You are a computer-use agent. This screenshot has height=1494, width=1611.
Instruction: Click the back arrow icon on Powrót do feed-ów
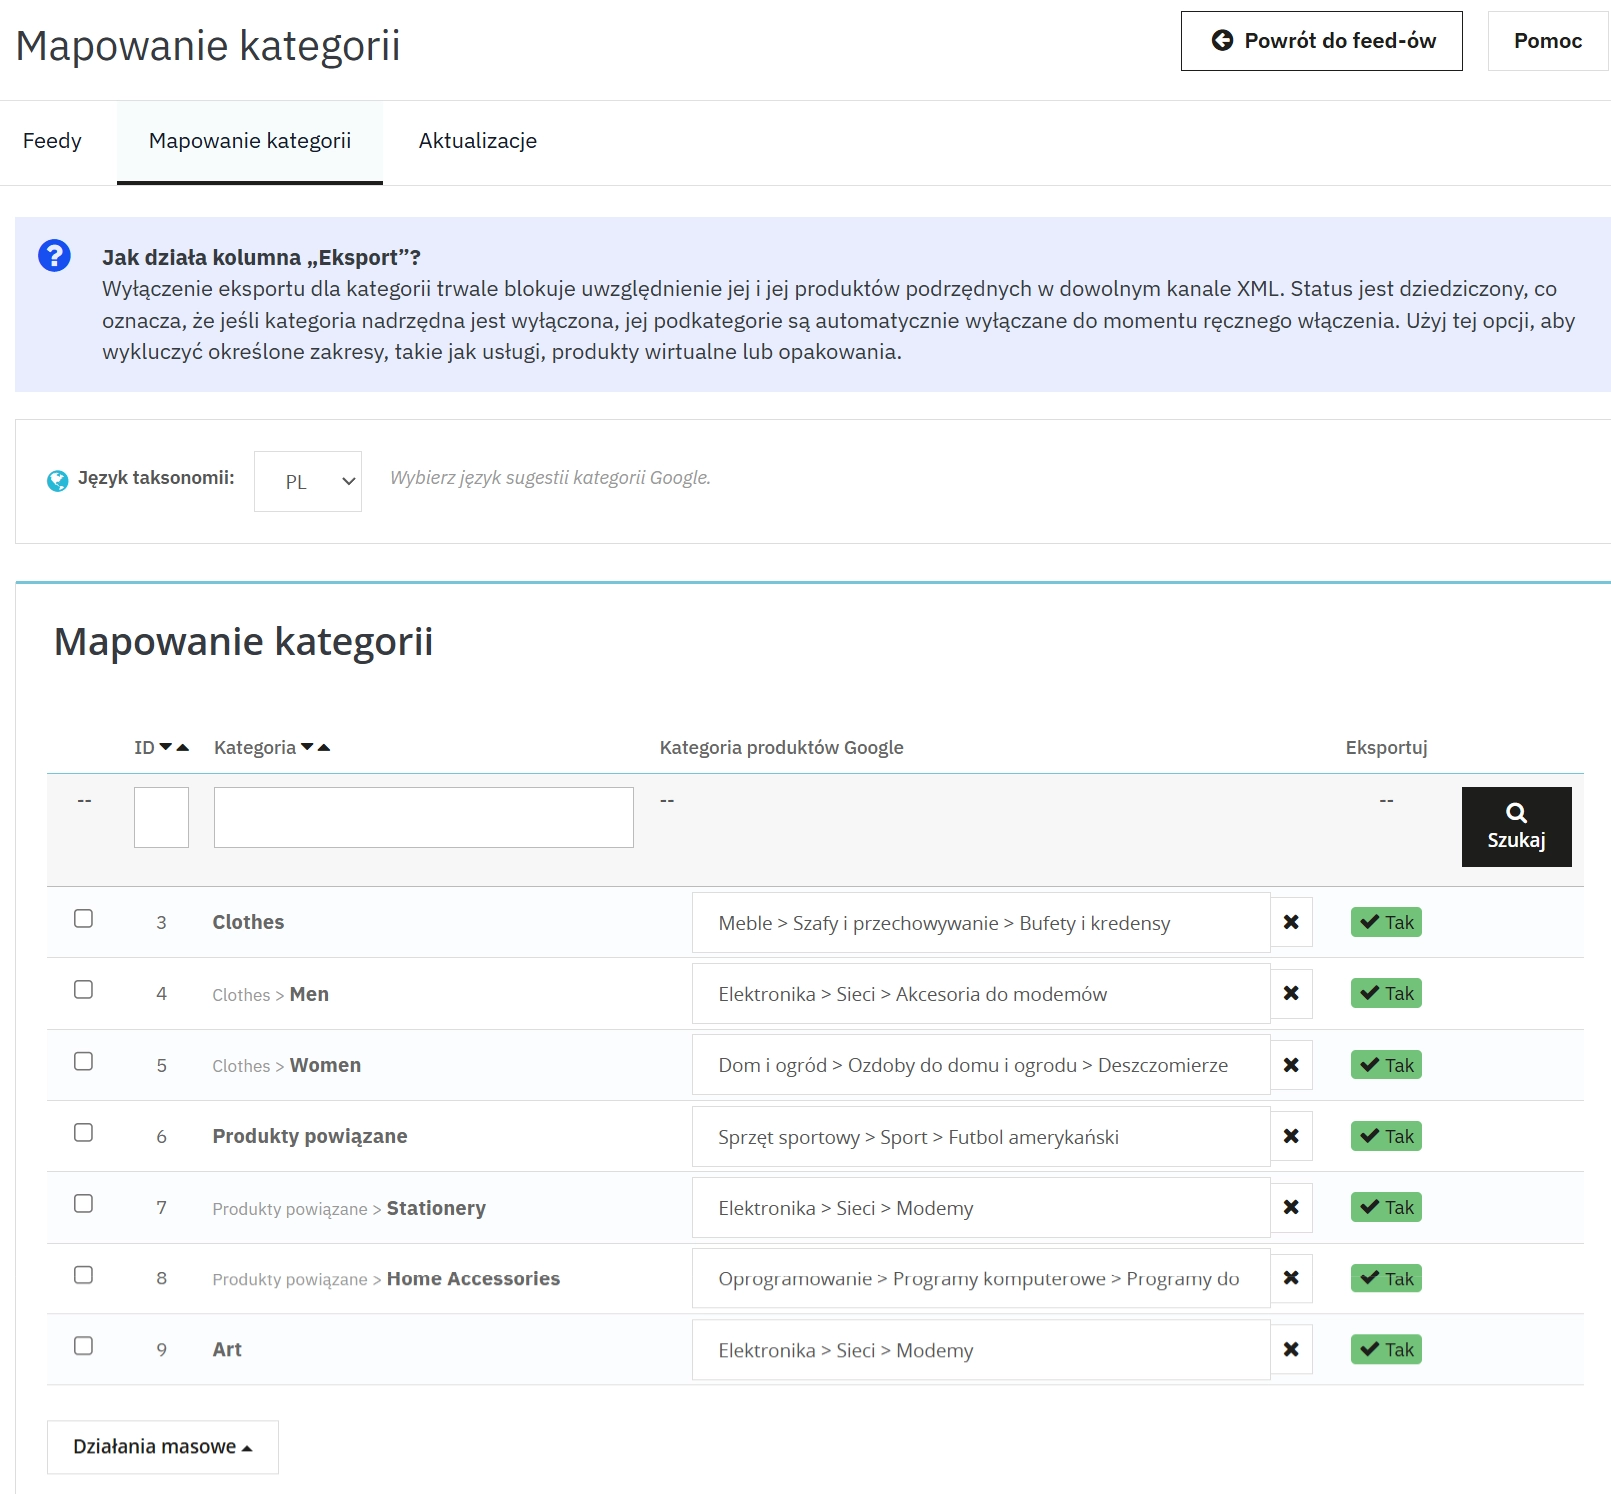click(x=1221, y=41)
